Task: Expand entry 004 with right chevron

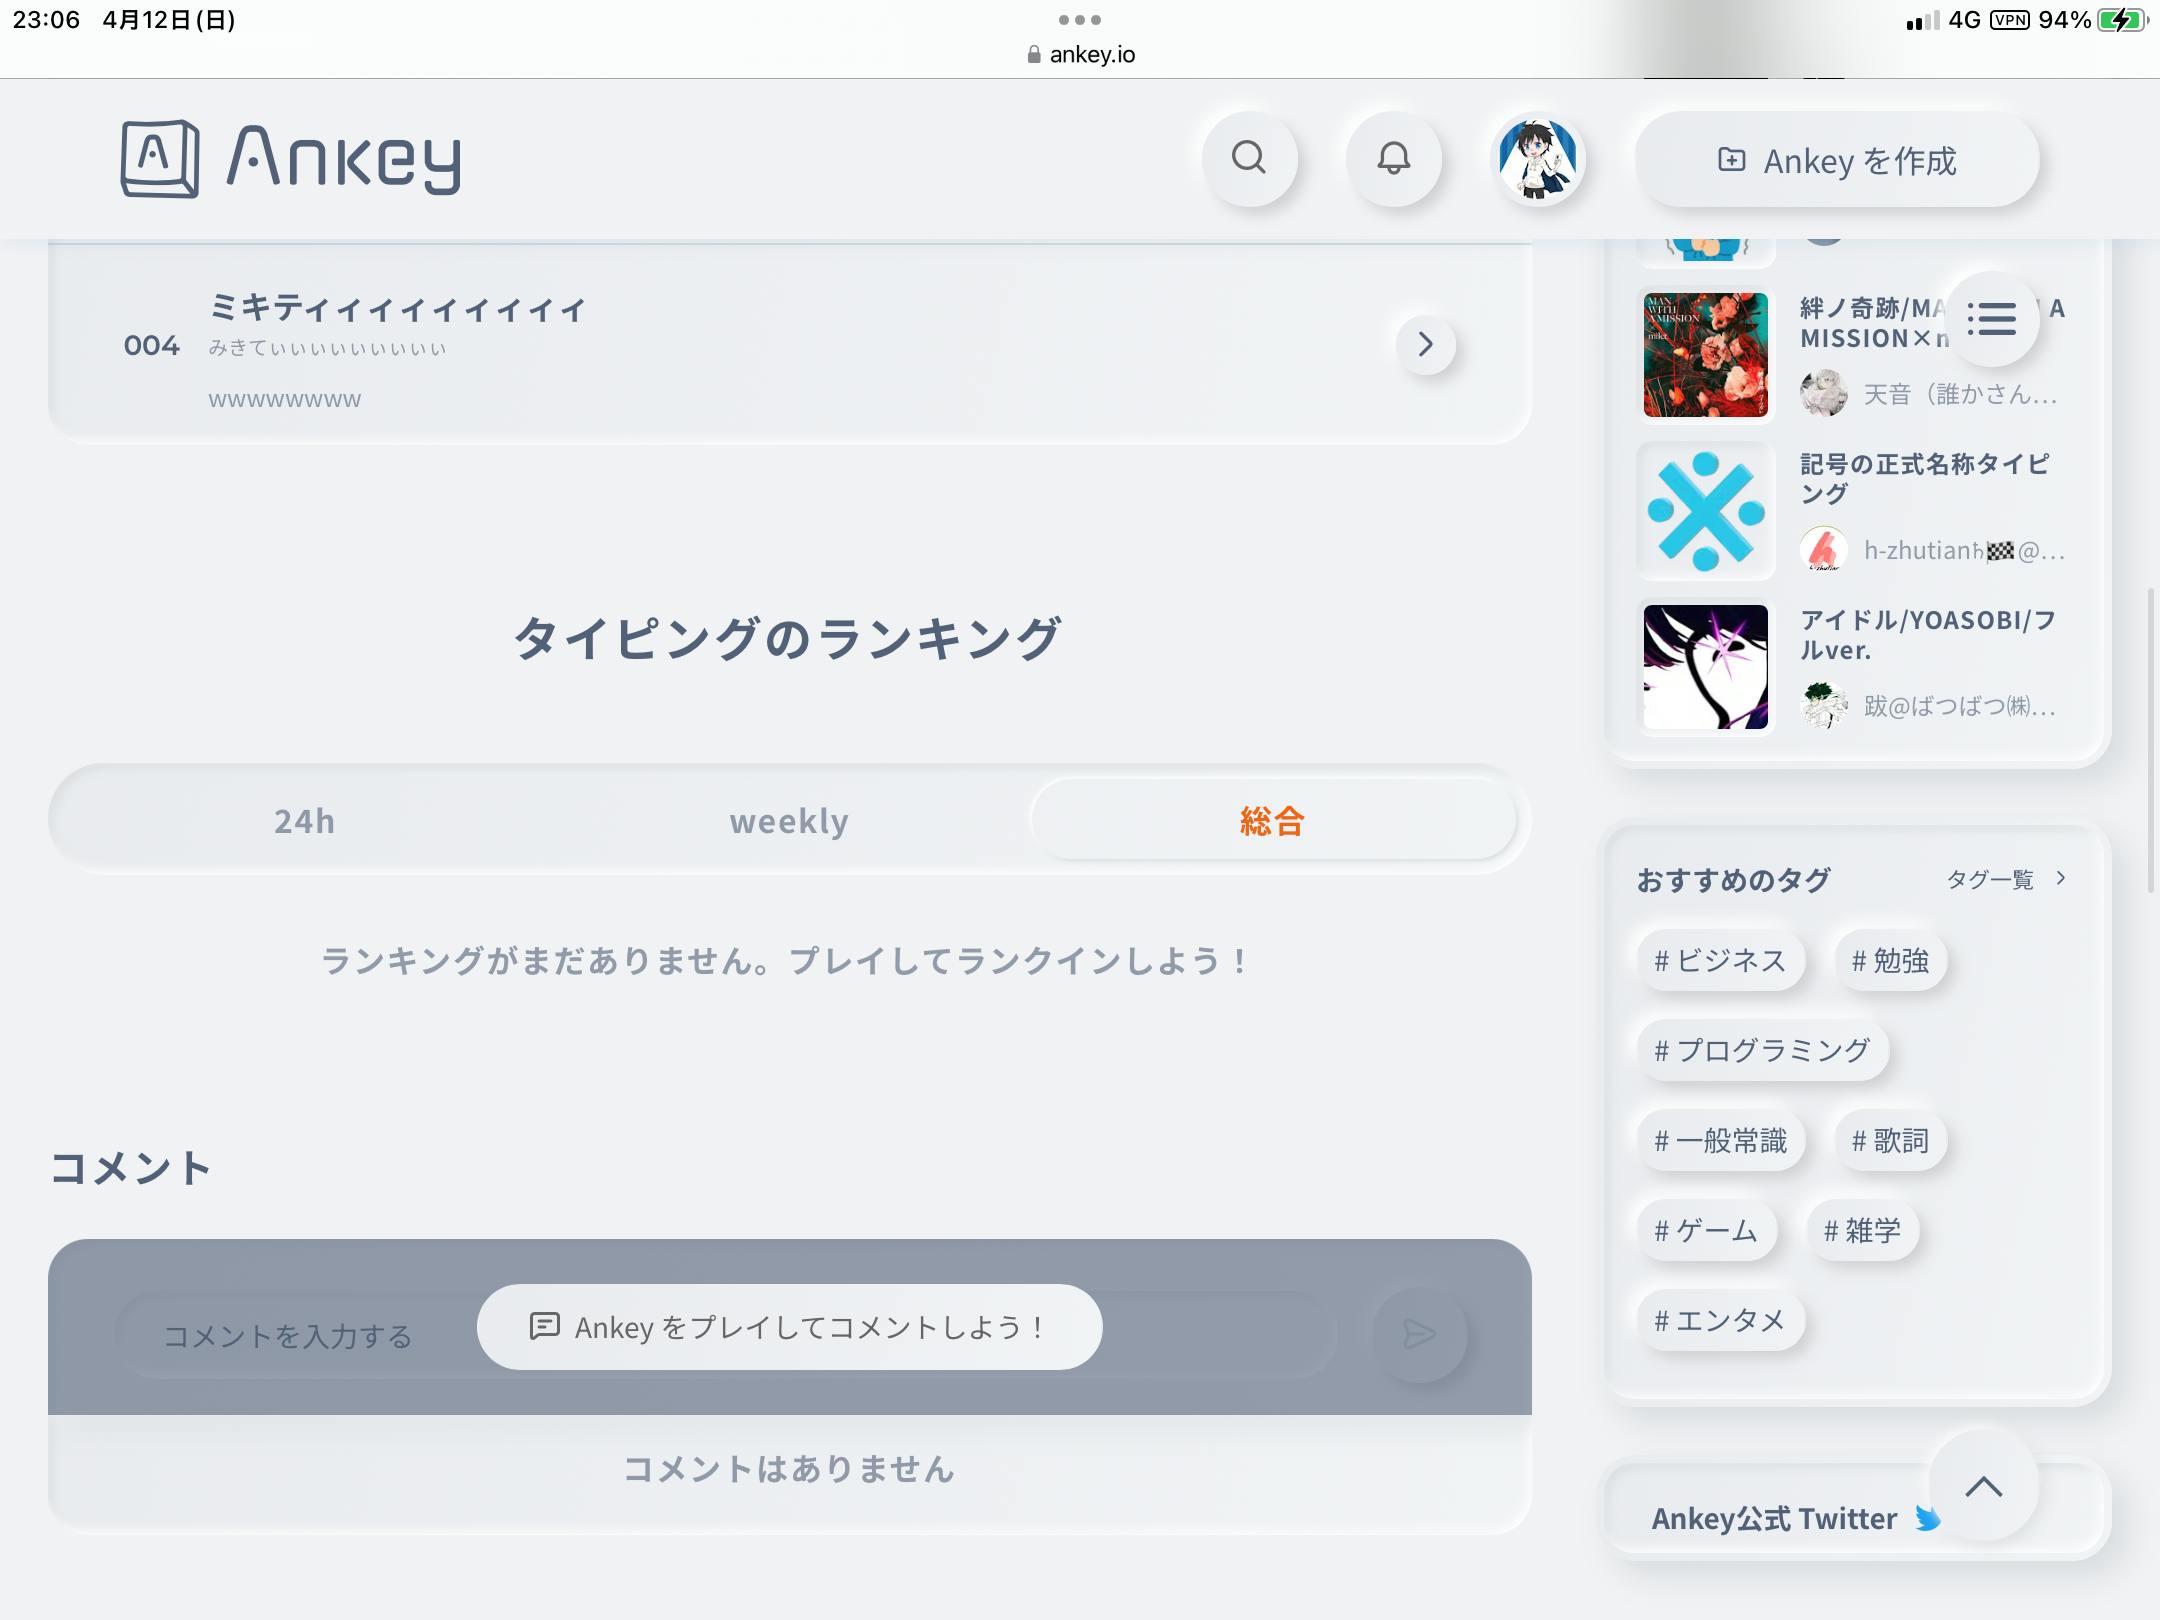Action: [x=1425, y=345]
